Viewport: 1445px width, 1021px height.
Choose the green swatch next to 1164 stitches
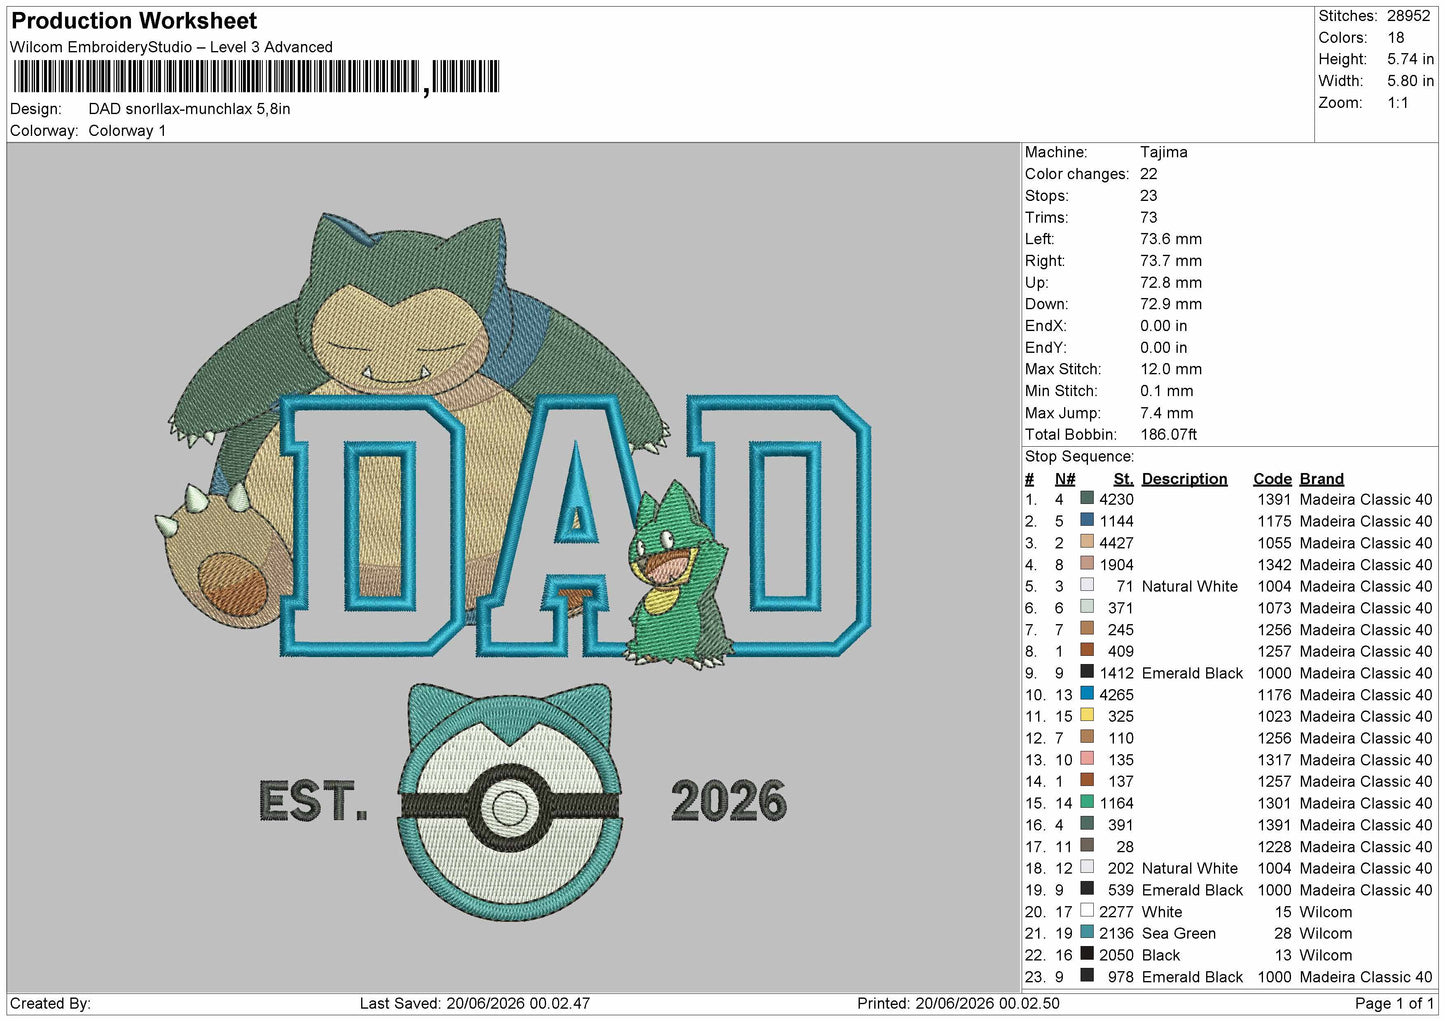(1087, 802)
